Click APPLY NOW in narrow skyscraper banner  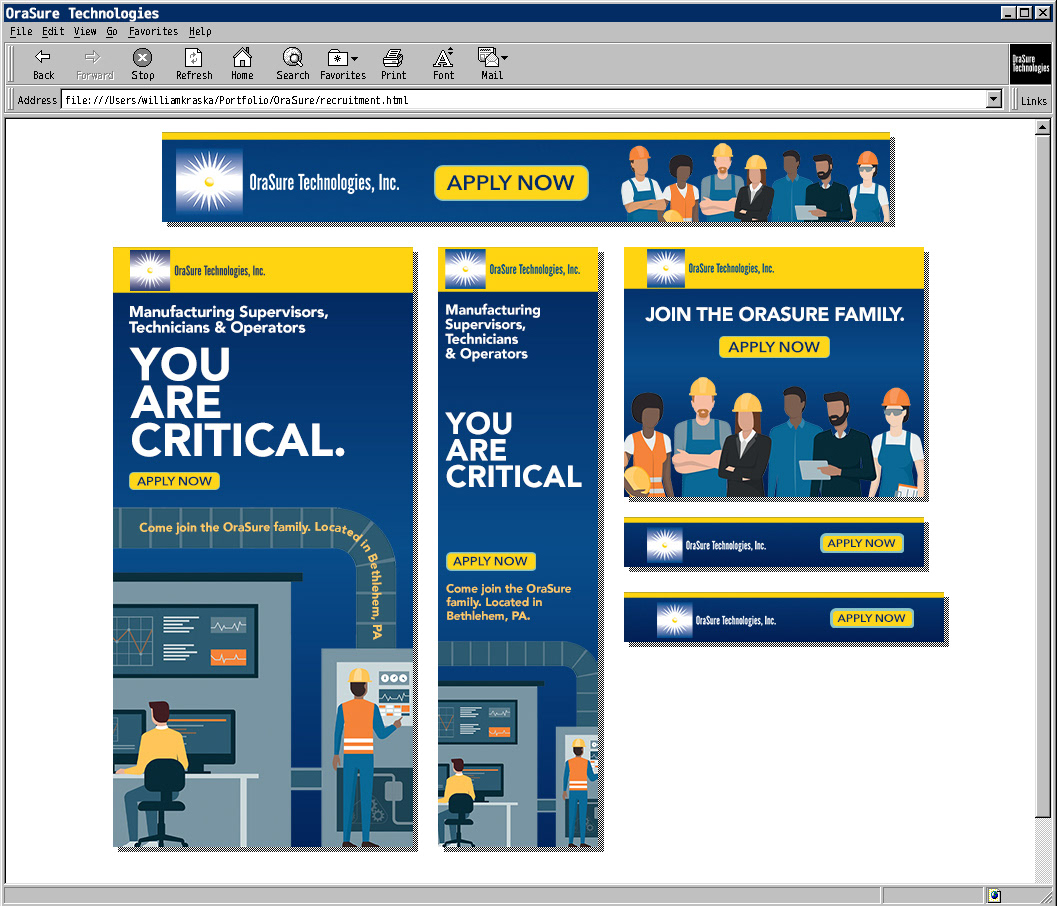pos(490,561)
